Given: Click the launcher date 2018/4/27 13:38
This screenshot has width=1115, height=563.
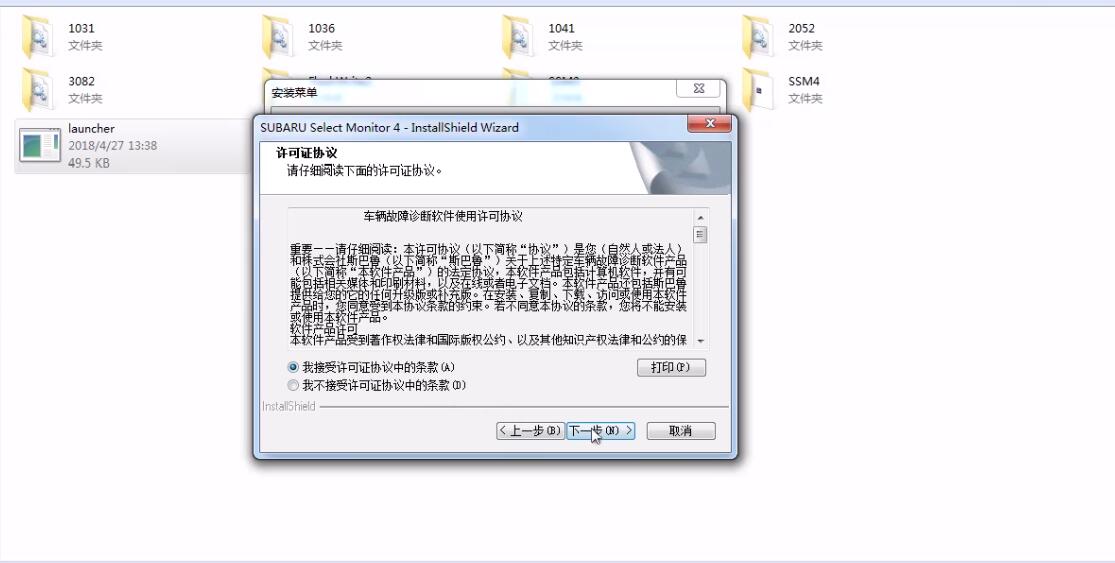Looking at the screenshot, I should point(112,146).
